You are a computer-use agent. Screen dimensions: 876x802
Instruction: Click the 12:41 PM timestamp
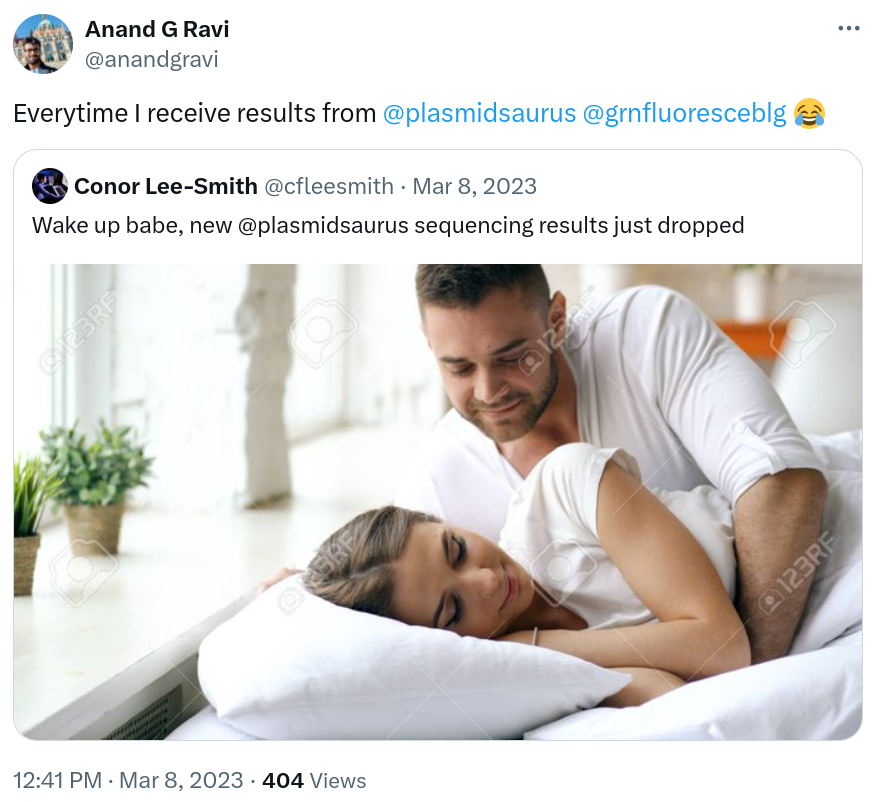click(x=58, y=780)
